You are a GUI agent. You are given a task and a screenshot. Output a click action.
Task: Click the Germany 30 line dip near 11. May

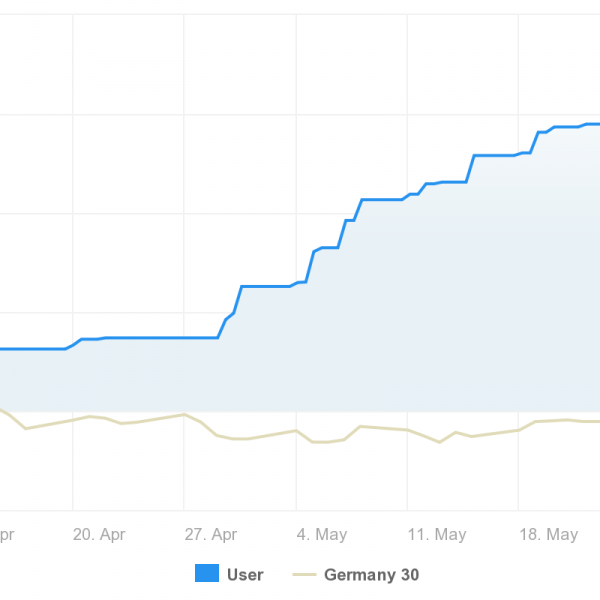(439, 441)
